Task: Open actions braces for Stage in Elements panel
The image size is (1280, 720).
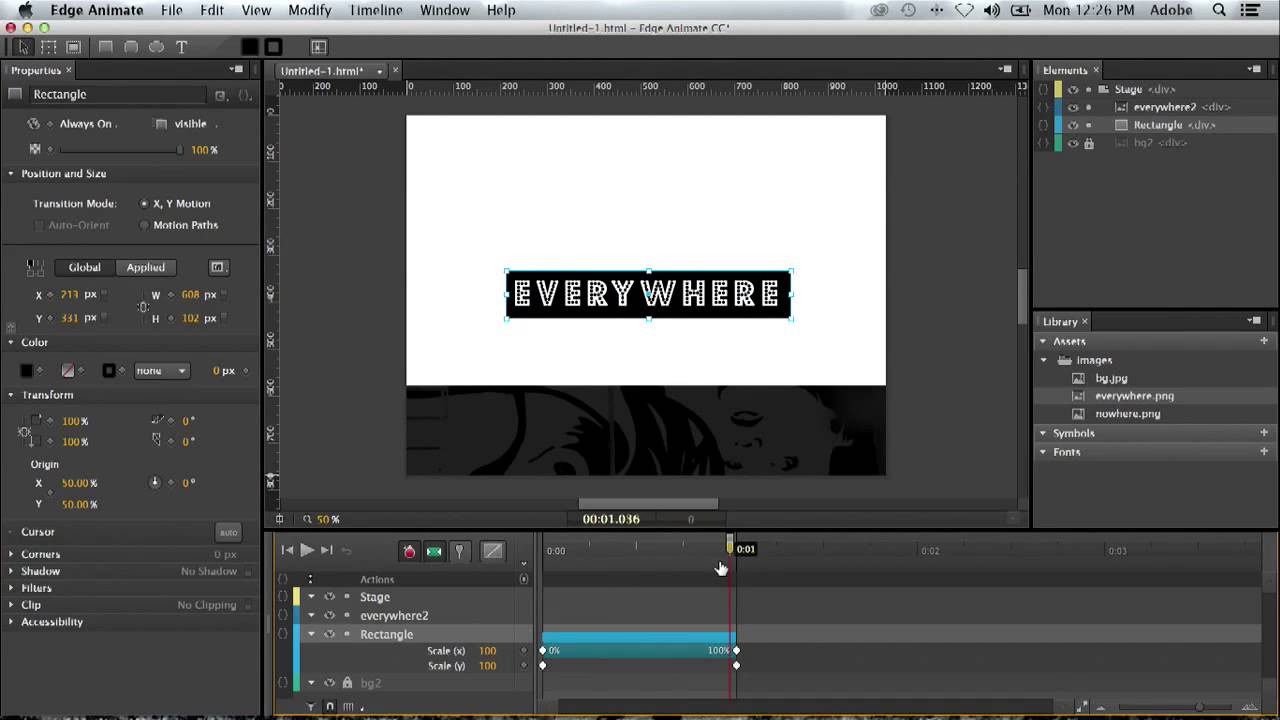Action: 1043,89
